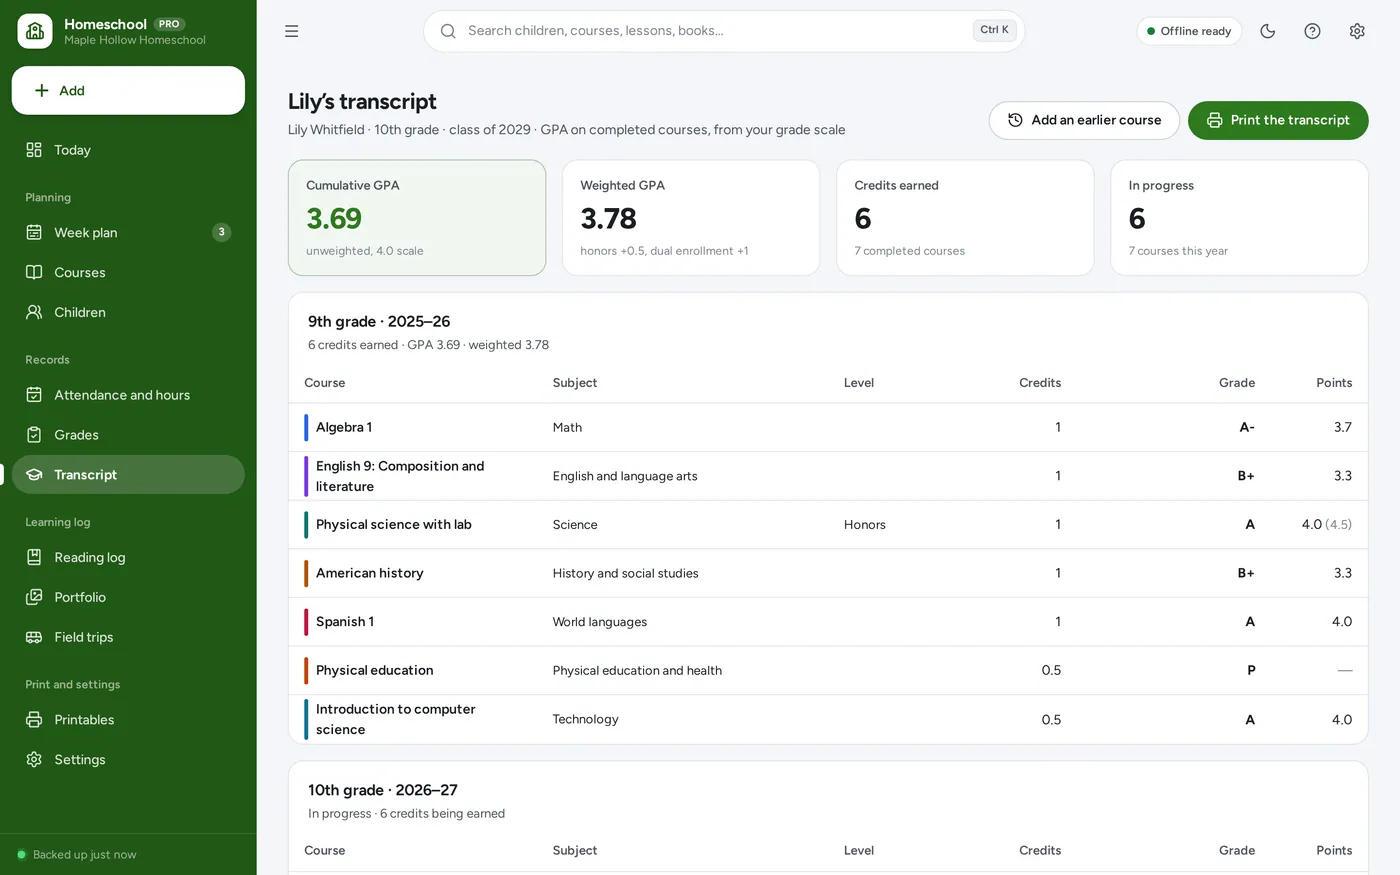Open the Algebra 1 course row
This screenshot has width=1400, height=875.
click(828, 427)
